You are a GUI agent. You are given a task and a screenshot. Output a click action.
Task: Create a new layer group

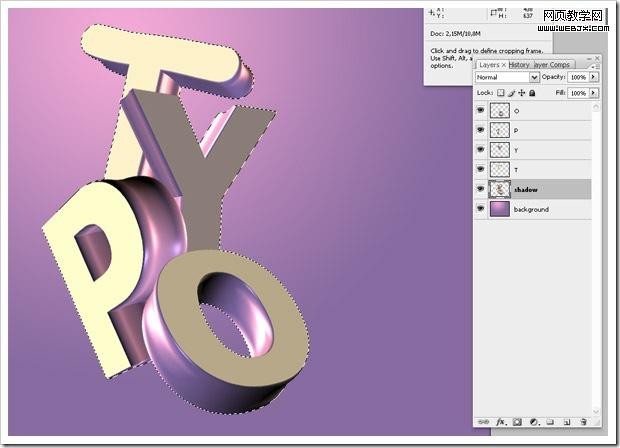(550, 422)
